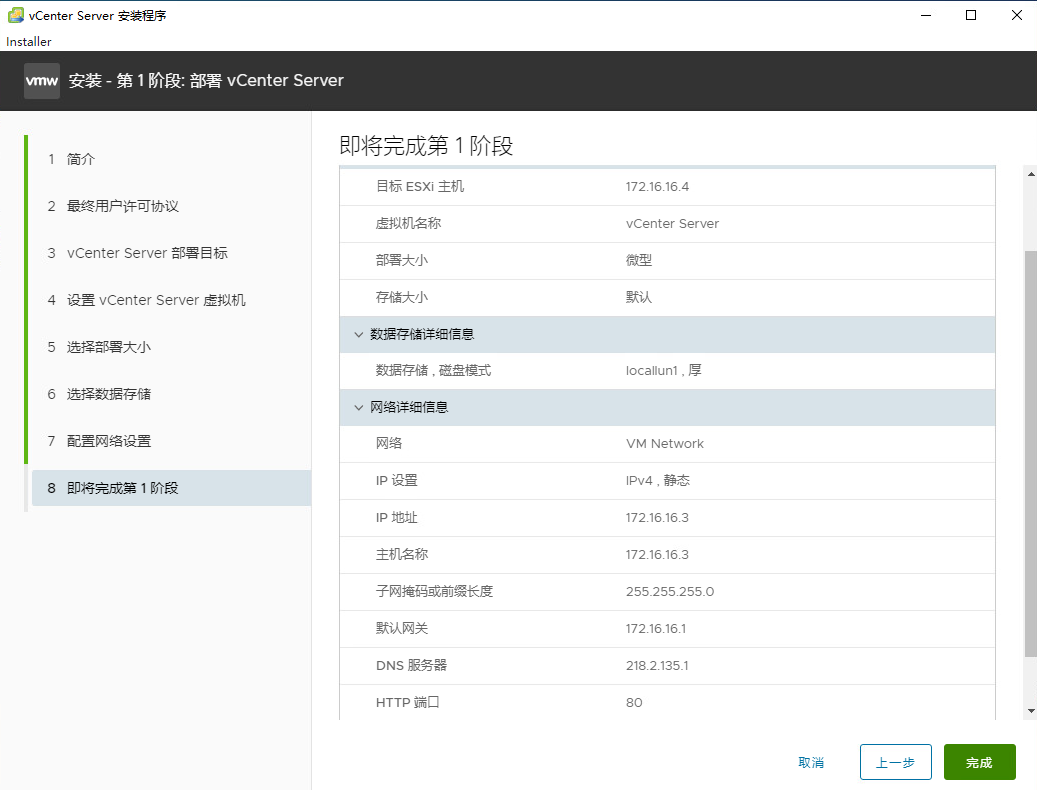Click the DNS 服务器 label

pyautogui.click(x=411, y=666)
